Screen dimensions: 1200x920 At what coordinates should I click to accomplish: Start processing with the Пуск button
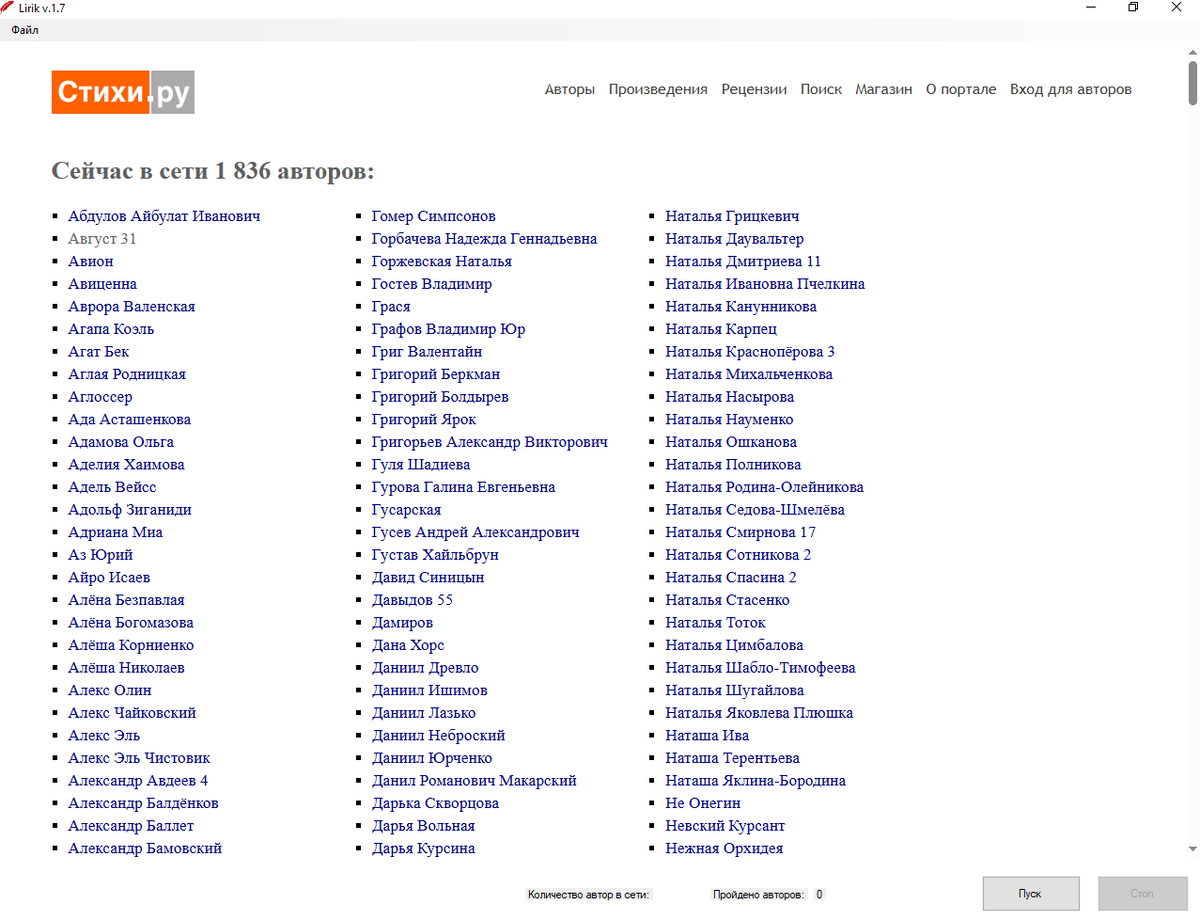tap(1031, 894)
